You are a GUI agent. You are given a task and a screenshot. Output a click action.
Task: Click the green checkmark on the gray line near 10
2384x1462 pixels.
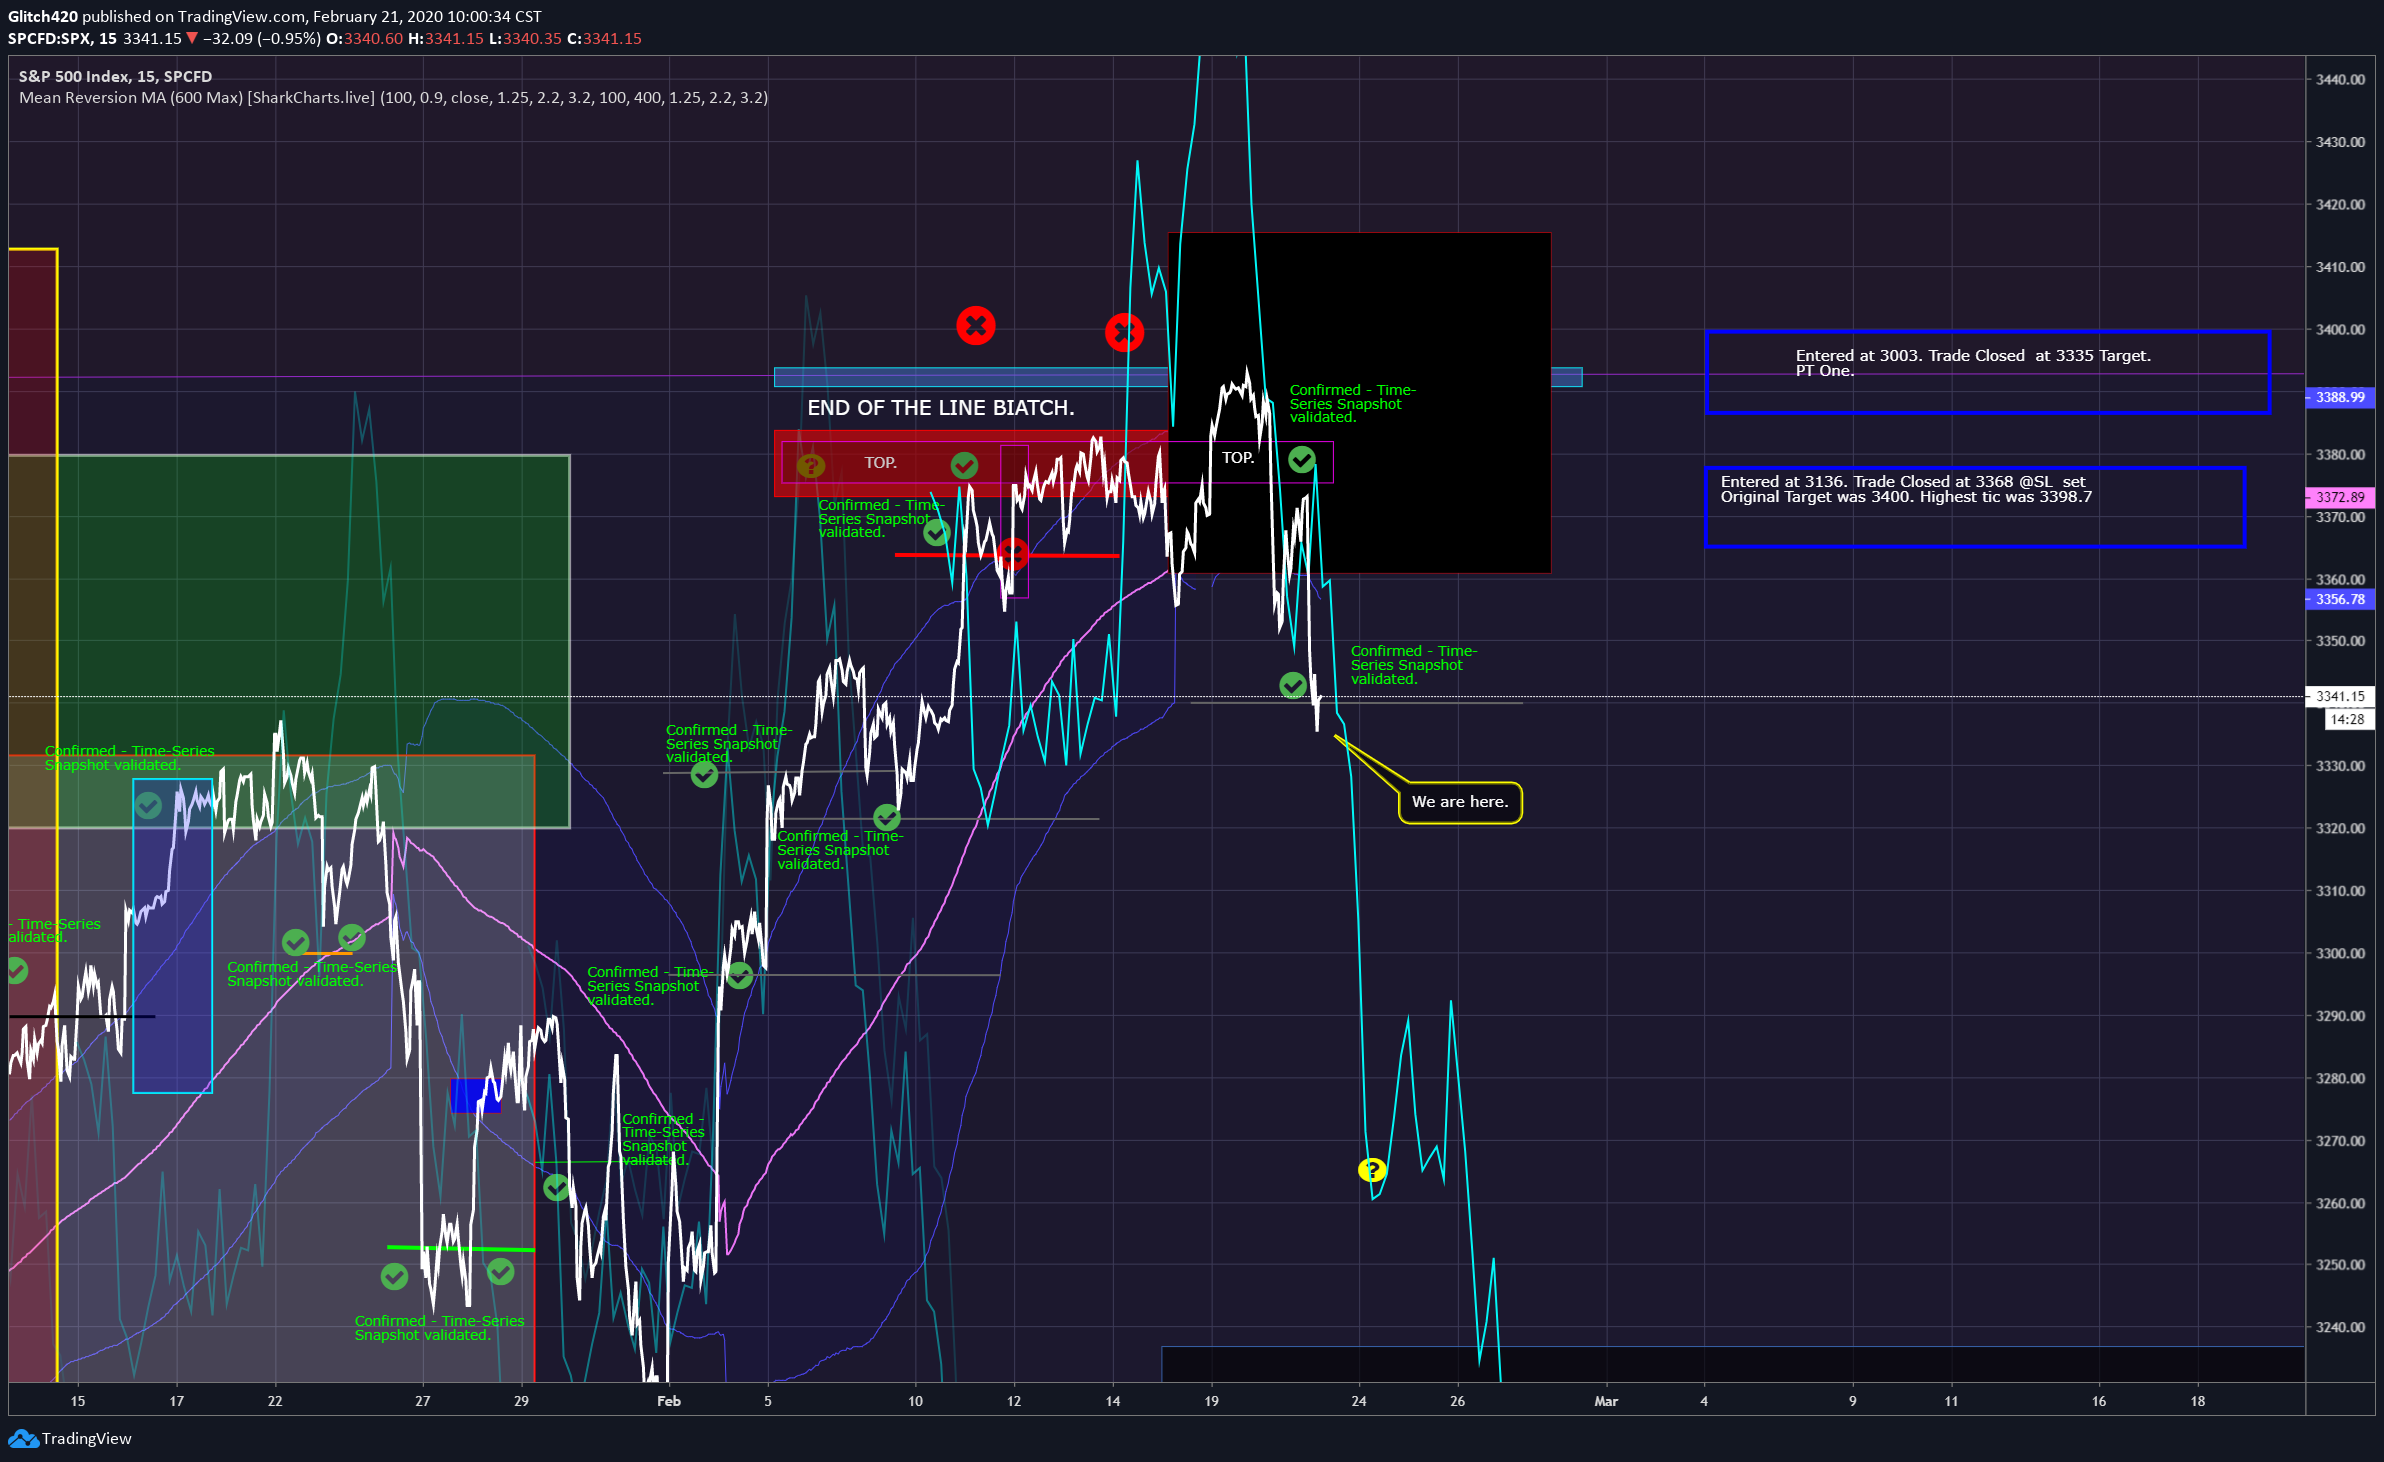pyautogui.click(x=886, y=818)
